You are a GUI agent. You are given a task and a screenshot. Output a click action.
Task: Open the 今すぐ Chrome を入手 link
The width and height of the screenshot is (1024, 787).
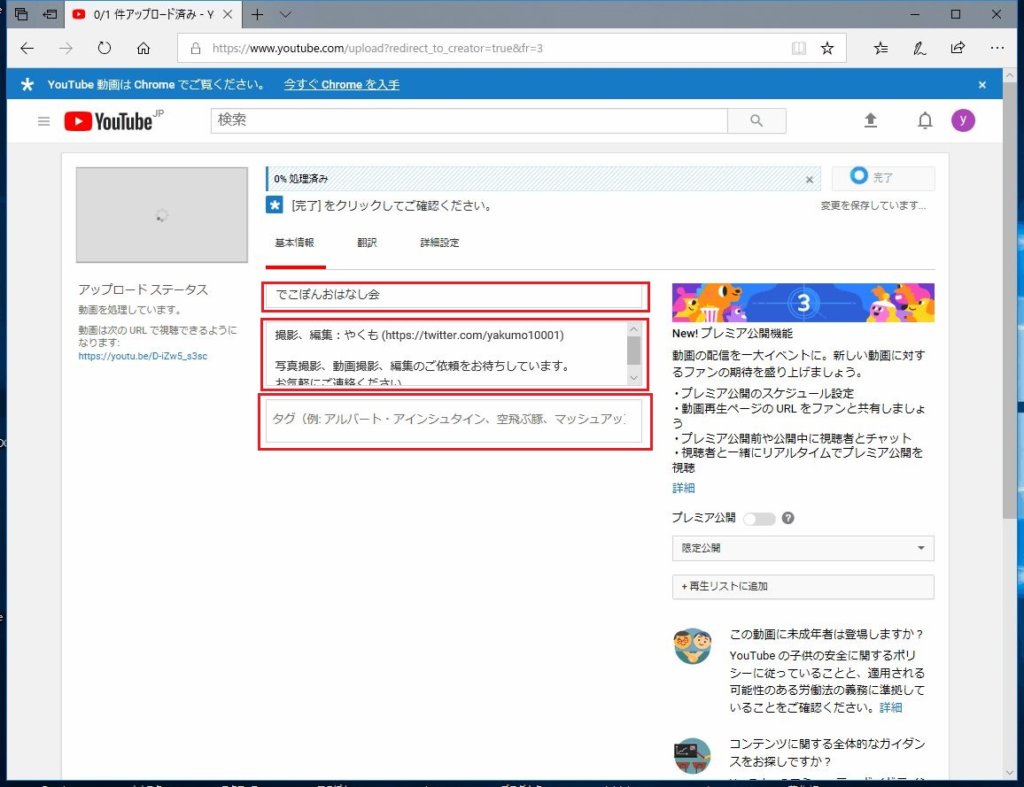point(341,84)
